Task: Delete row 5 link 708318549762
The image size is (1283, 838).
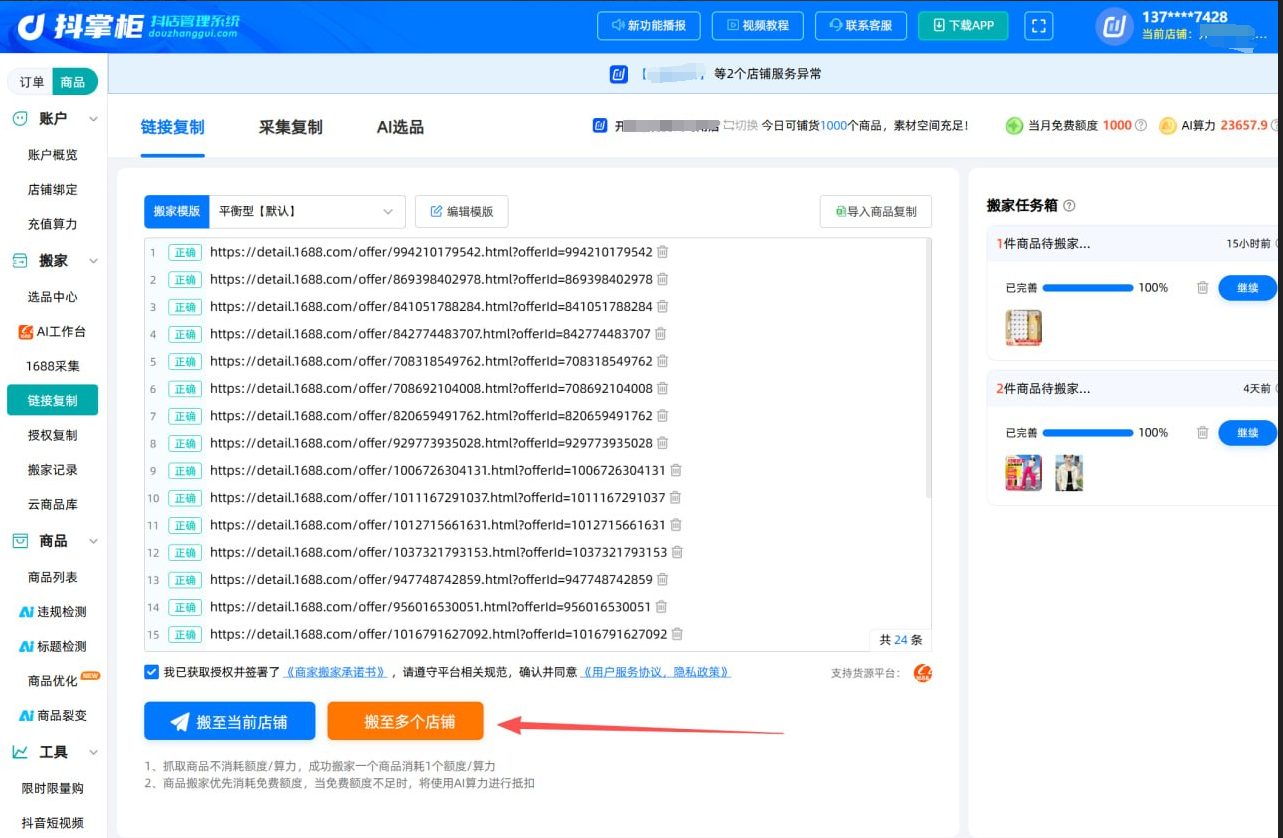Action: click(x=662, y=361)
